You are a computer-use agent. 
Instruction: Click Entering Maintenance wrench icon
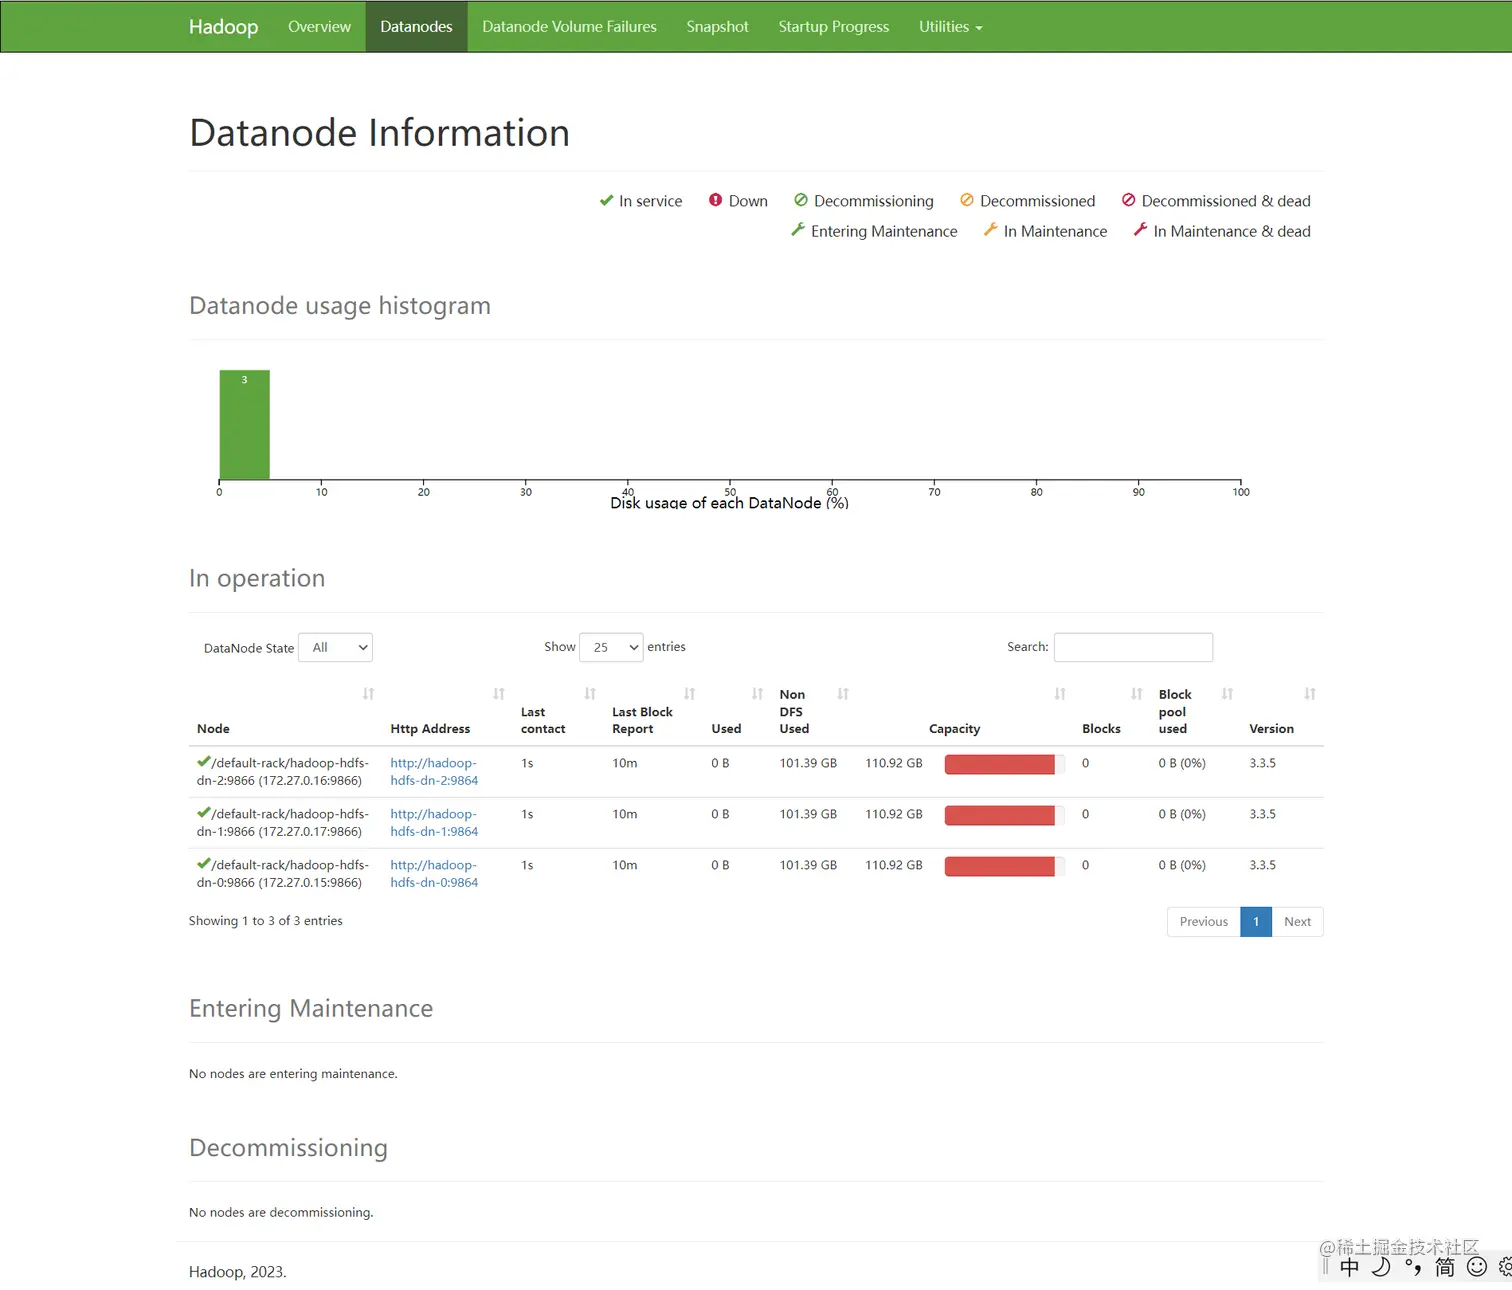798,230
